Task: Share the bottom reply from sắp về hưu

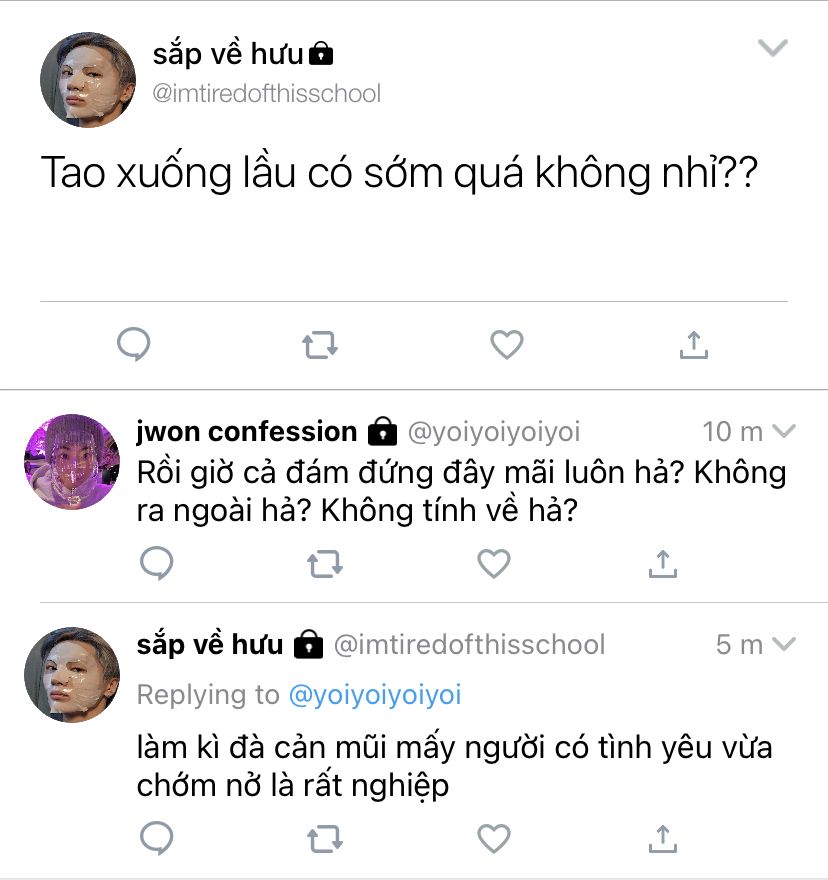Action: (663, 838)
